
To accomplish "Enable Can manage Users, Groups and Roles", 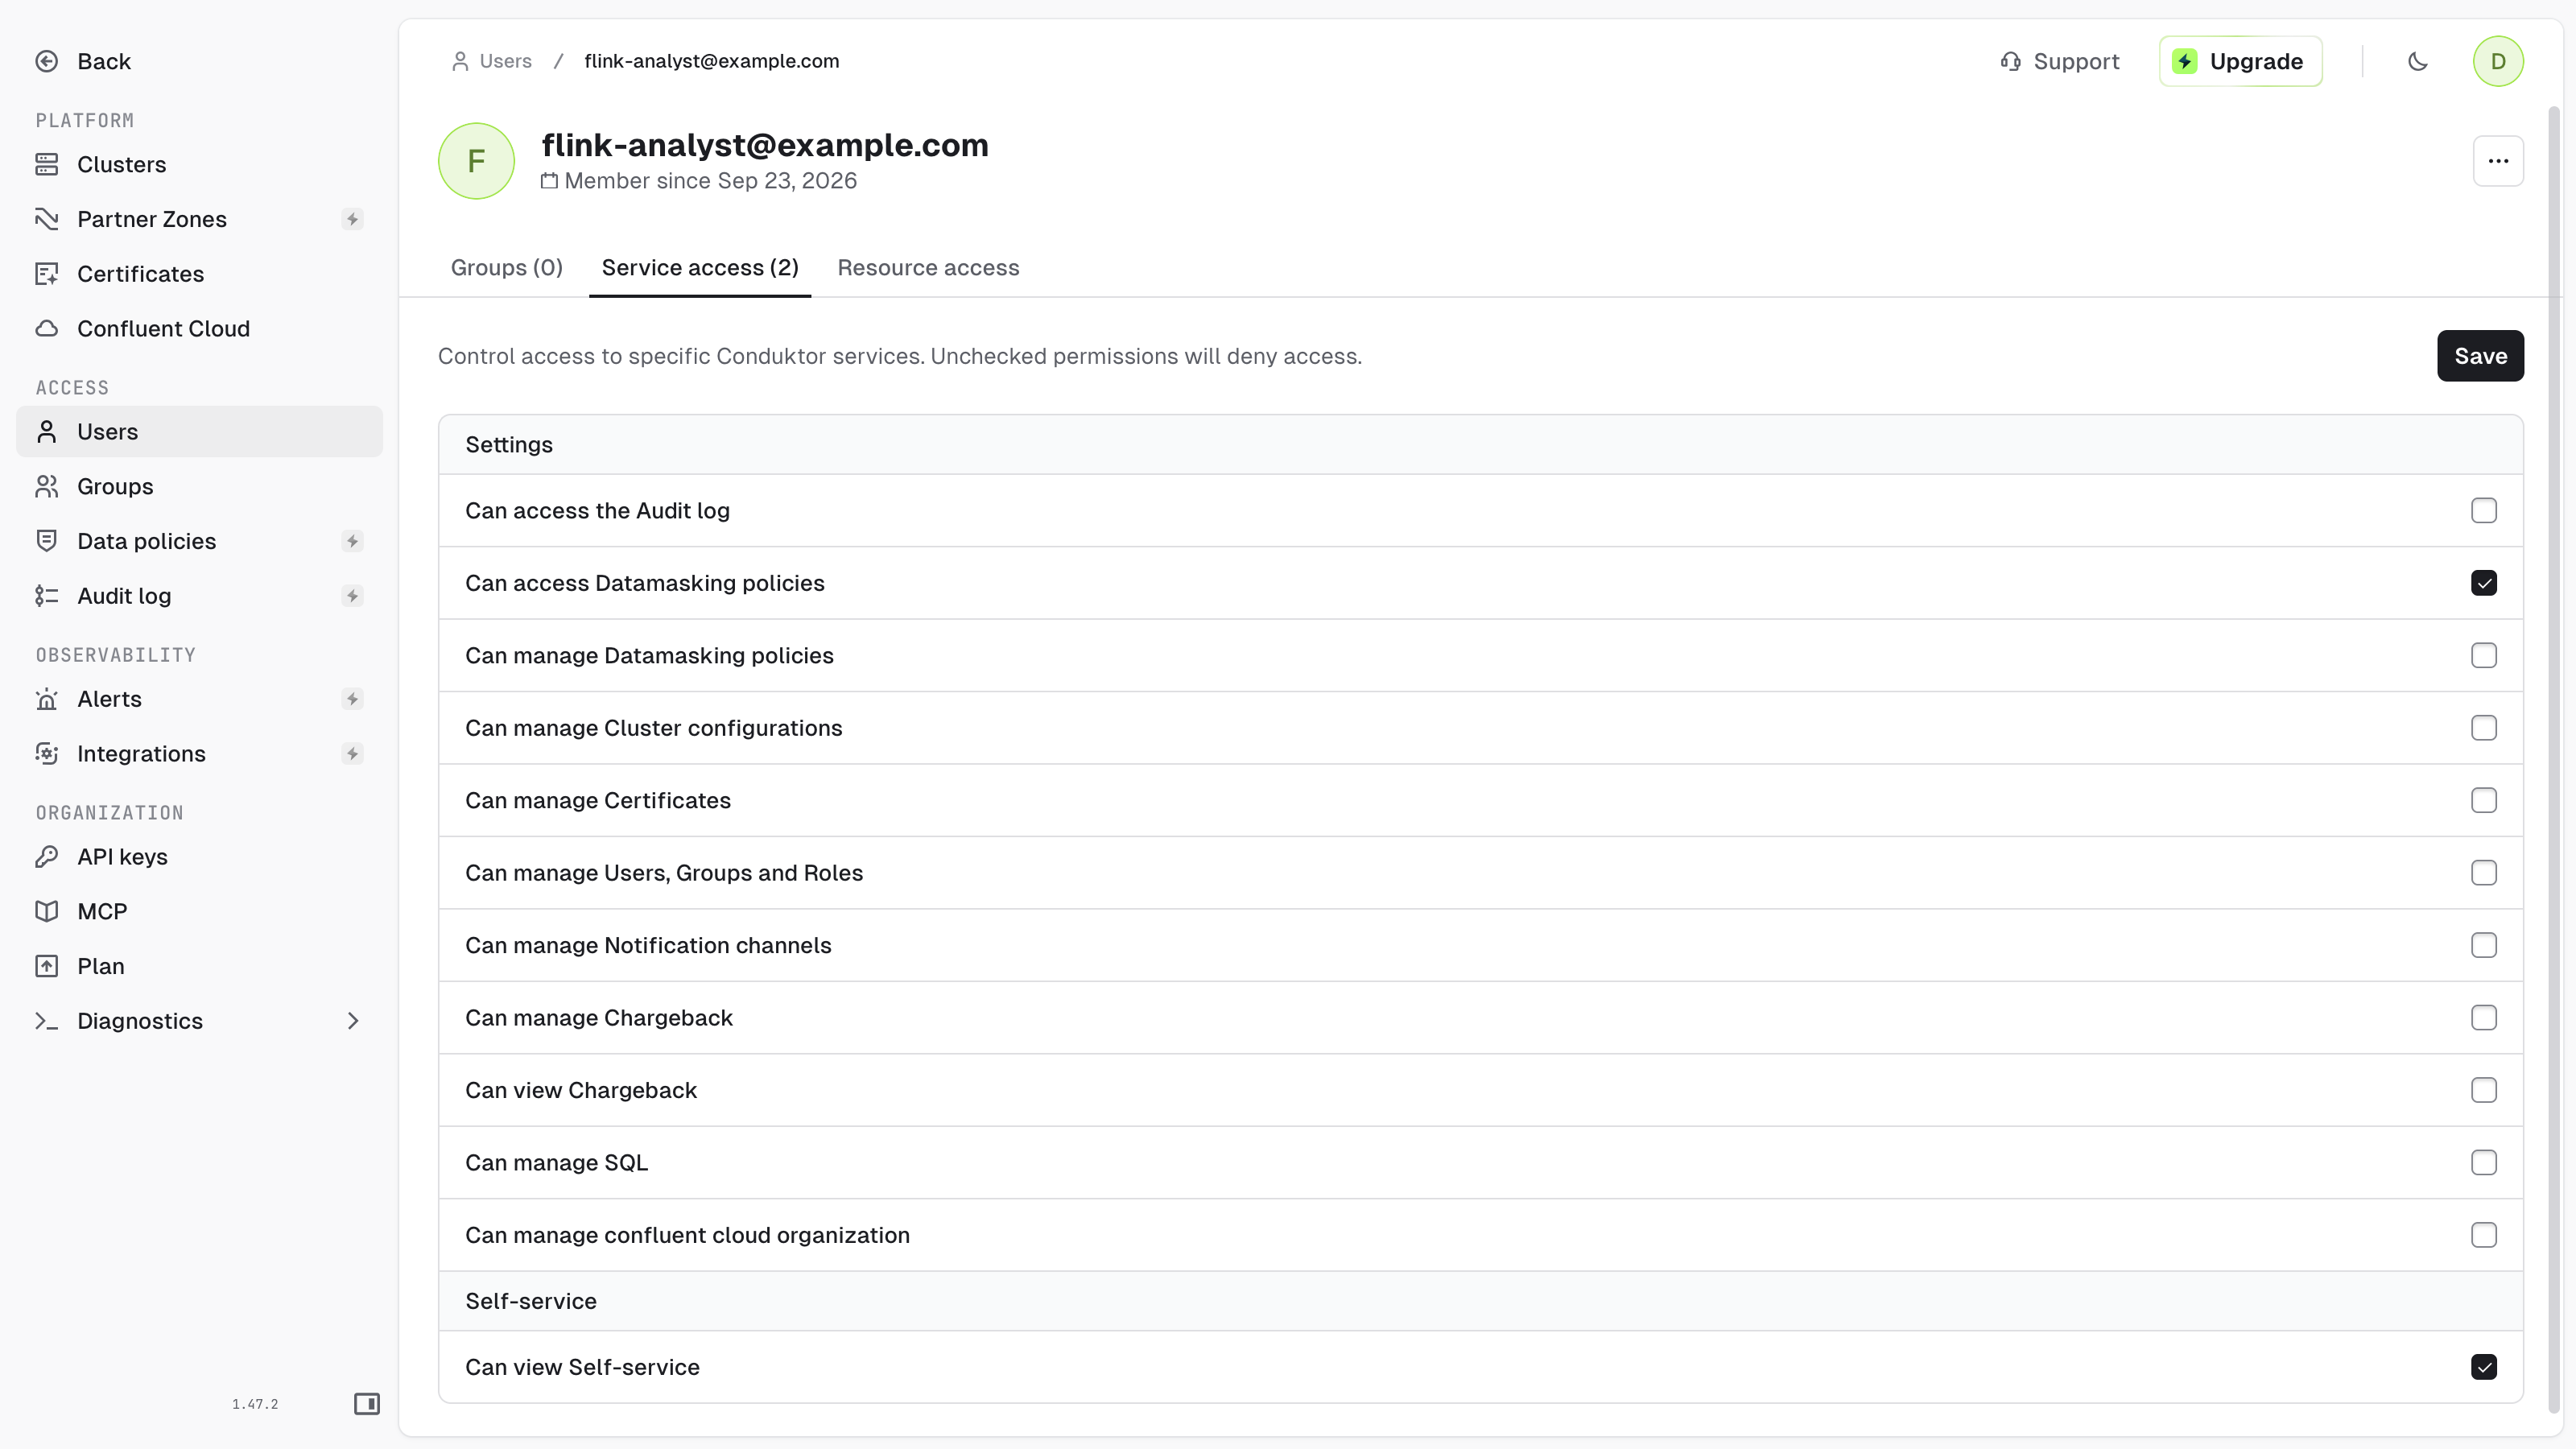I will (2483, 873).
